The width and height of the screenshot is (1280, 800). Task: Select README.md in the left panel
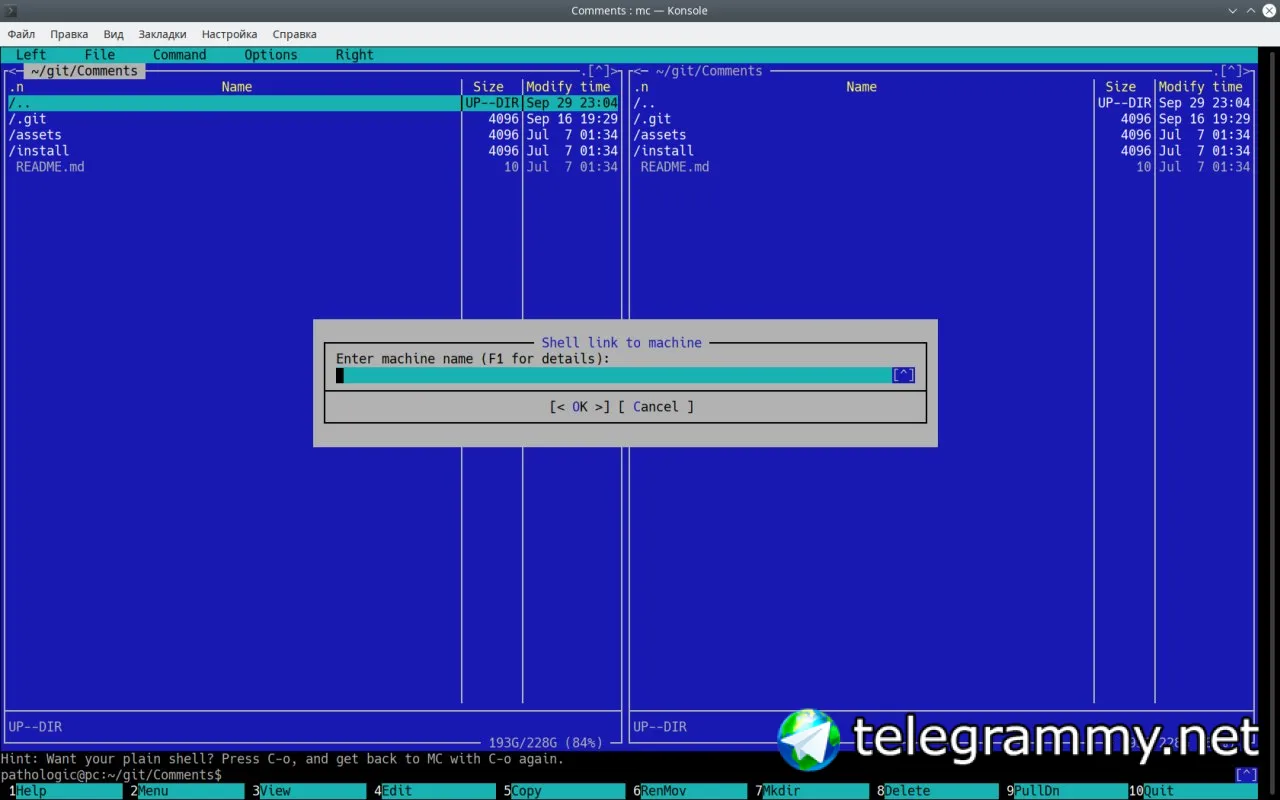[x=313, y=167]
